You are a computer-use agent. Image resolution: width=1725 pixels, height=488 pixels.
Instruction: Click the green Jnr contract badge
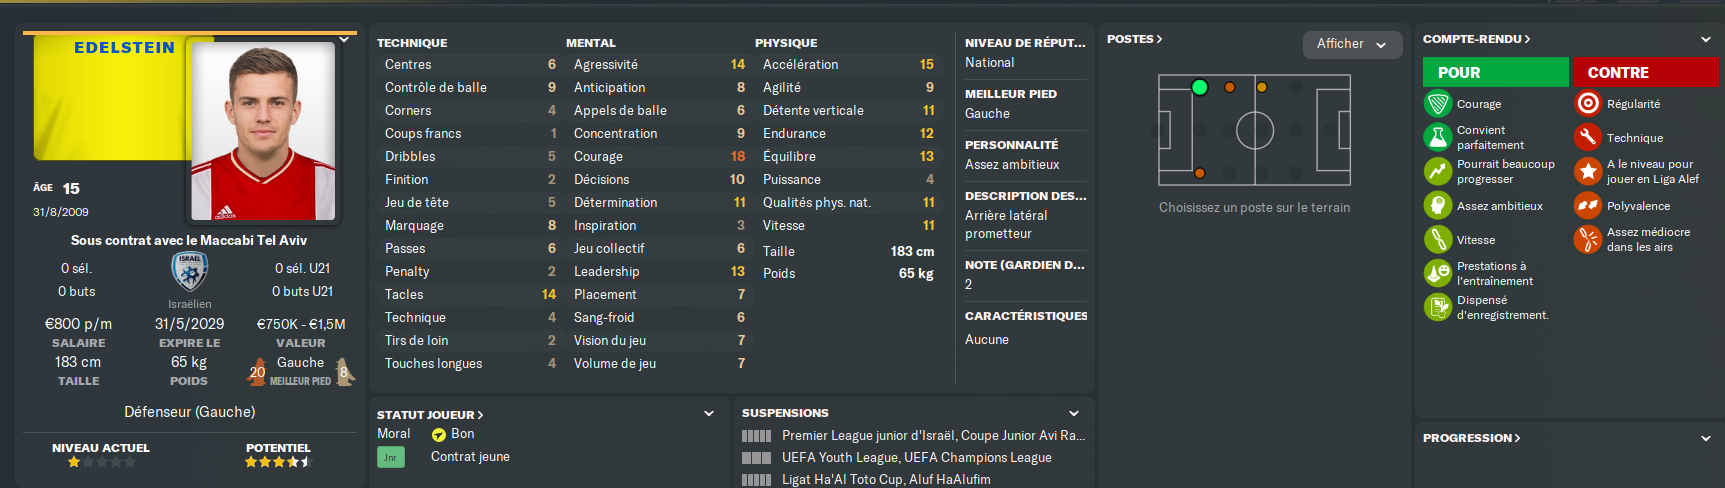[x=390, y=457]
